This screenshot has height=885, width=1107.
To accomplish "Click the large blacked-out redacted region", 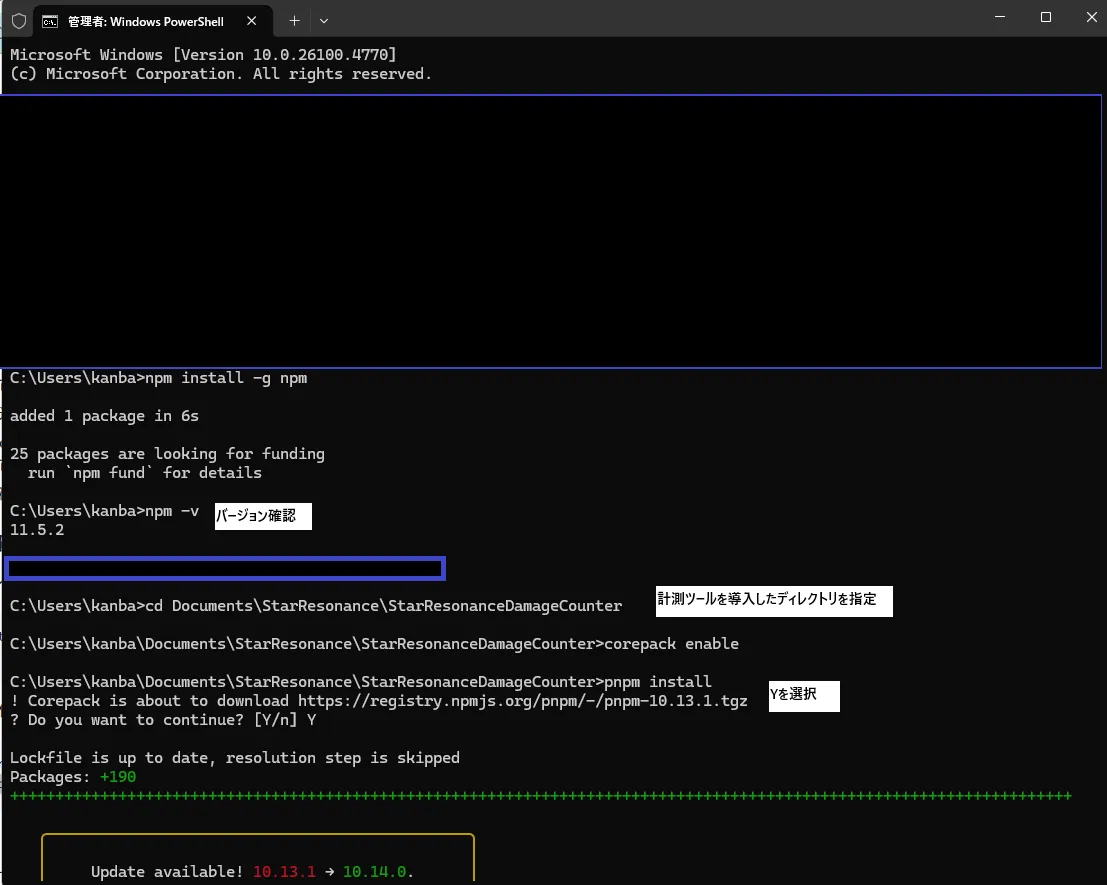I will [553, 232].
